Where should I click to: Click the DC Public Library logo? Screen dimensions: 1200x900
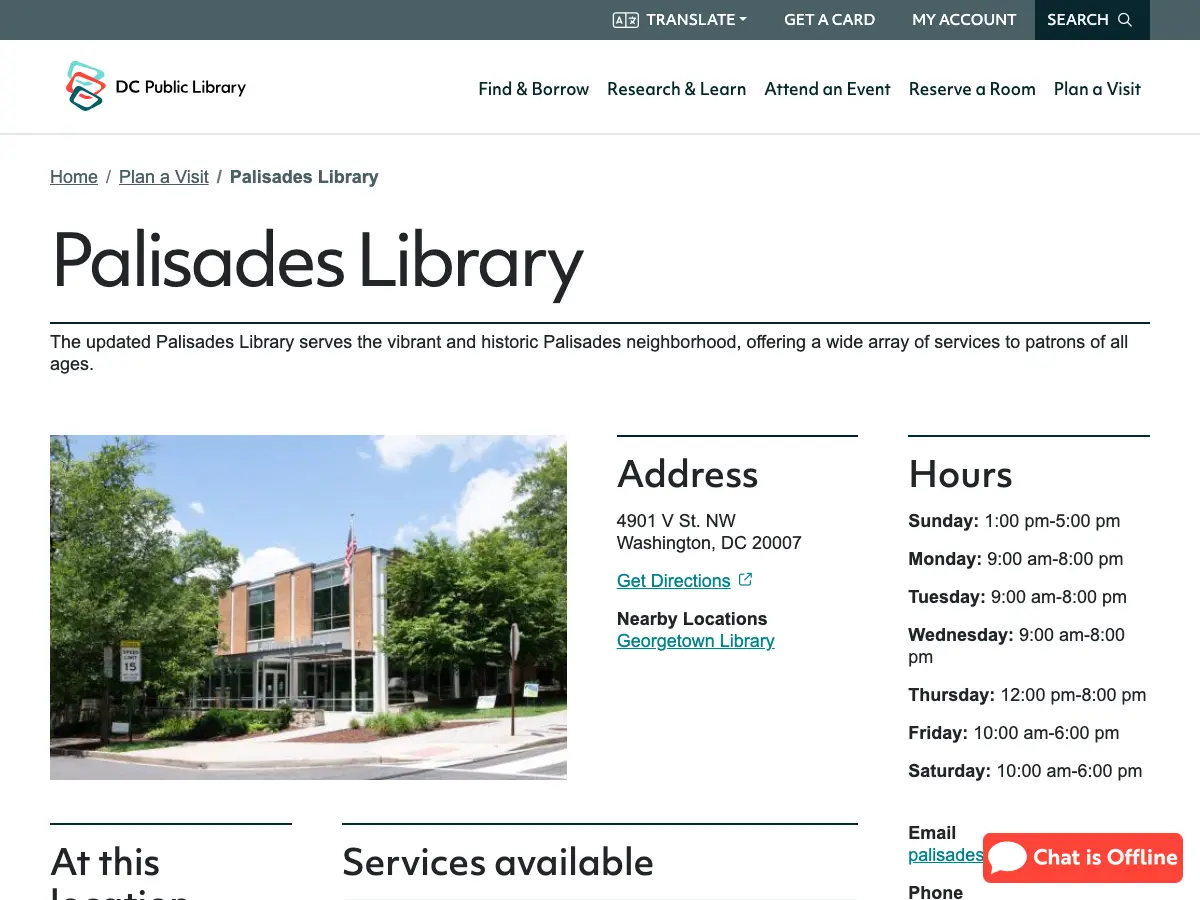pos(156,87)
